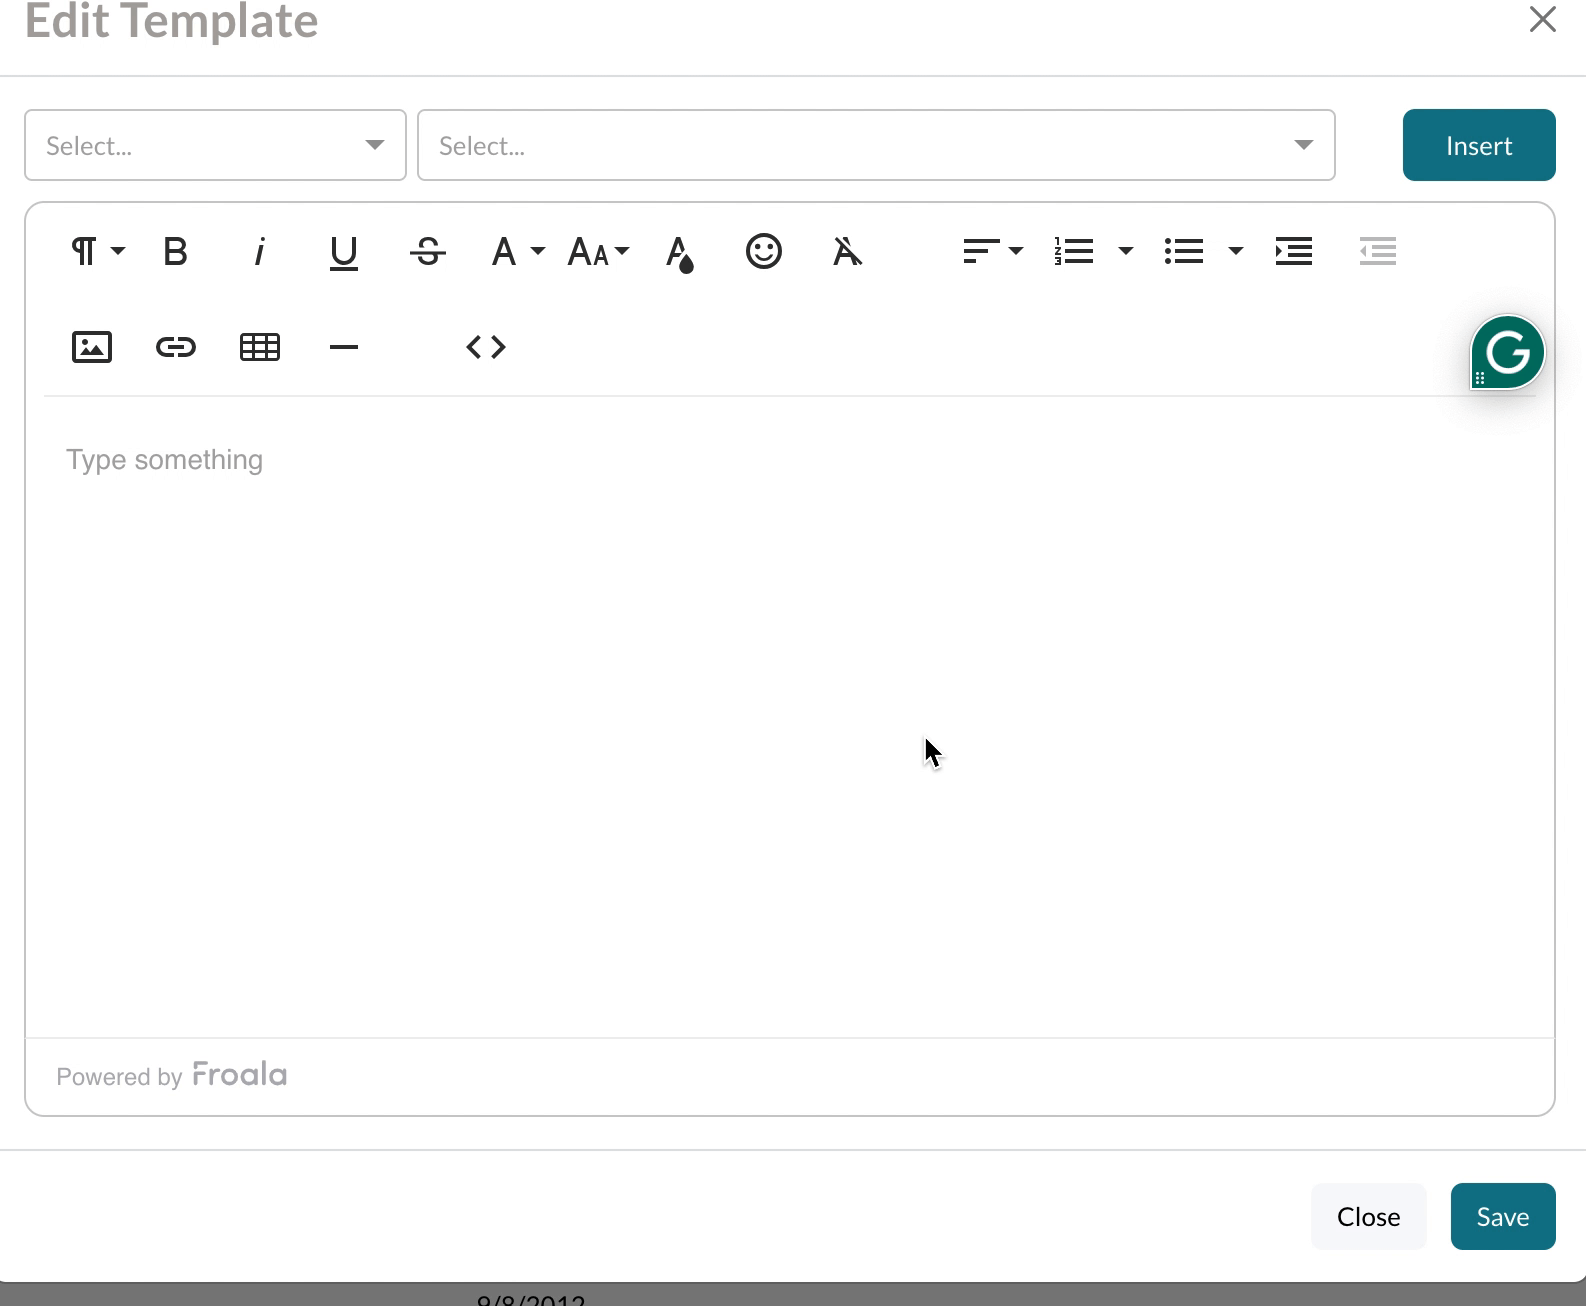Insert a table
This screenshot has width=1586, height=1306.
pyautogui.click(x=260, y=347)
